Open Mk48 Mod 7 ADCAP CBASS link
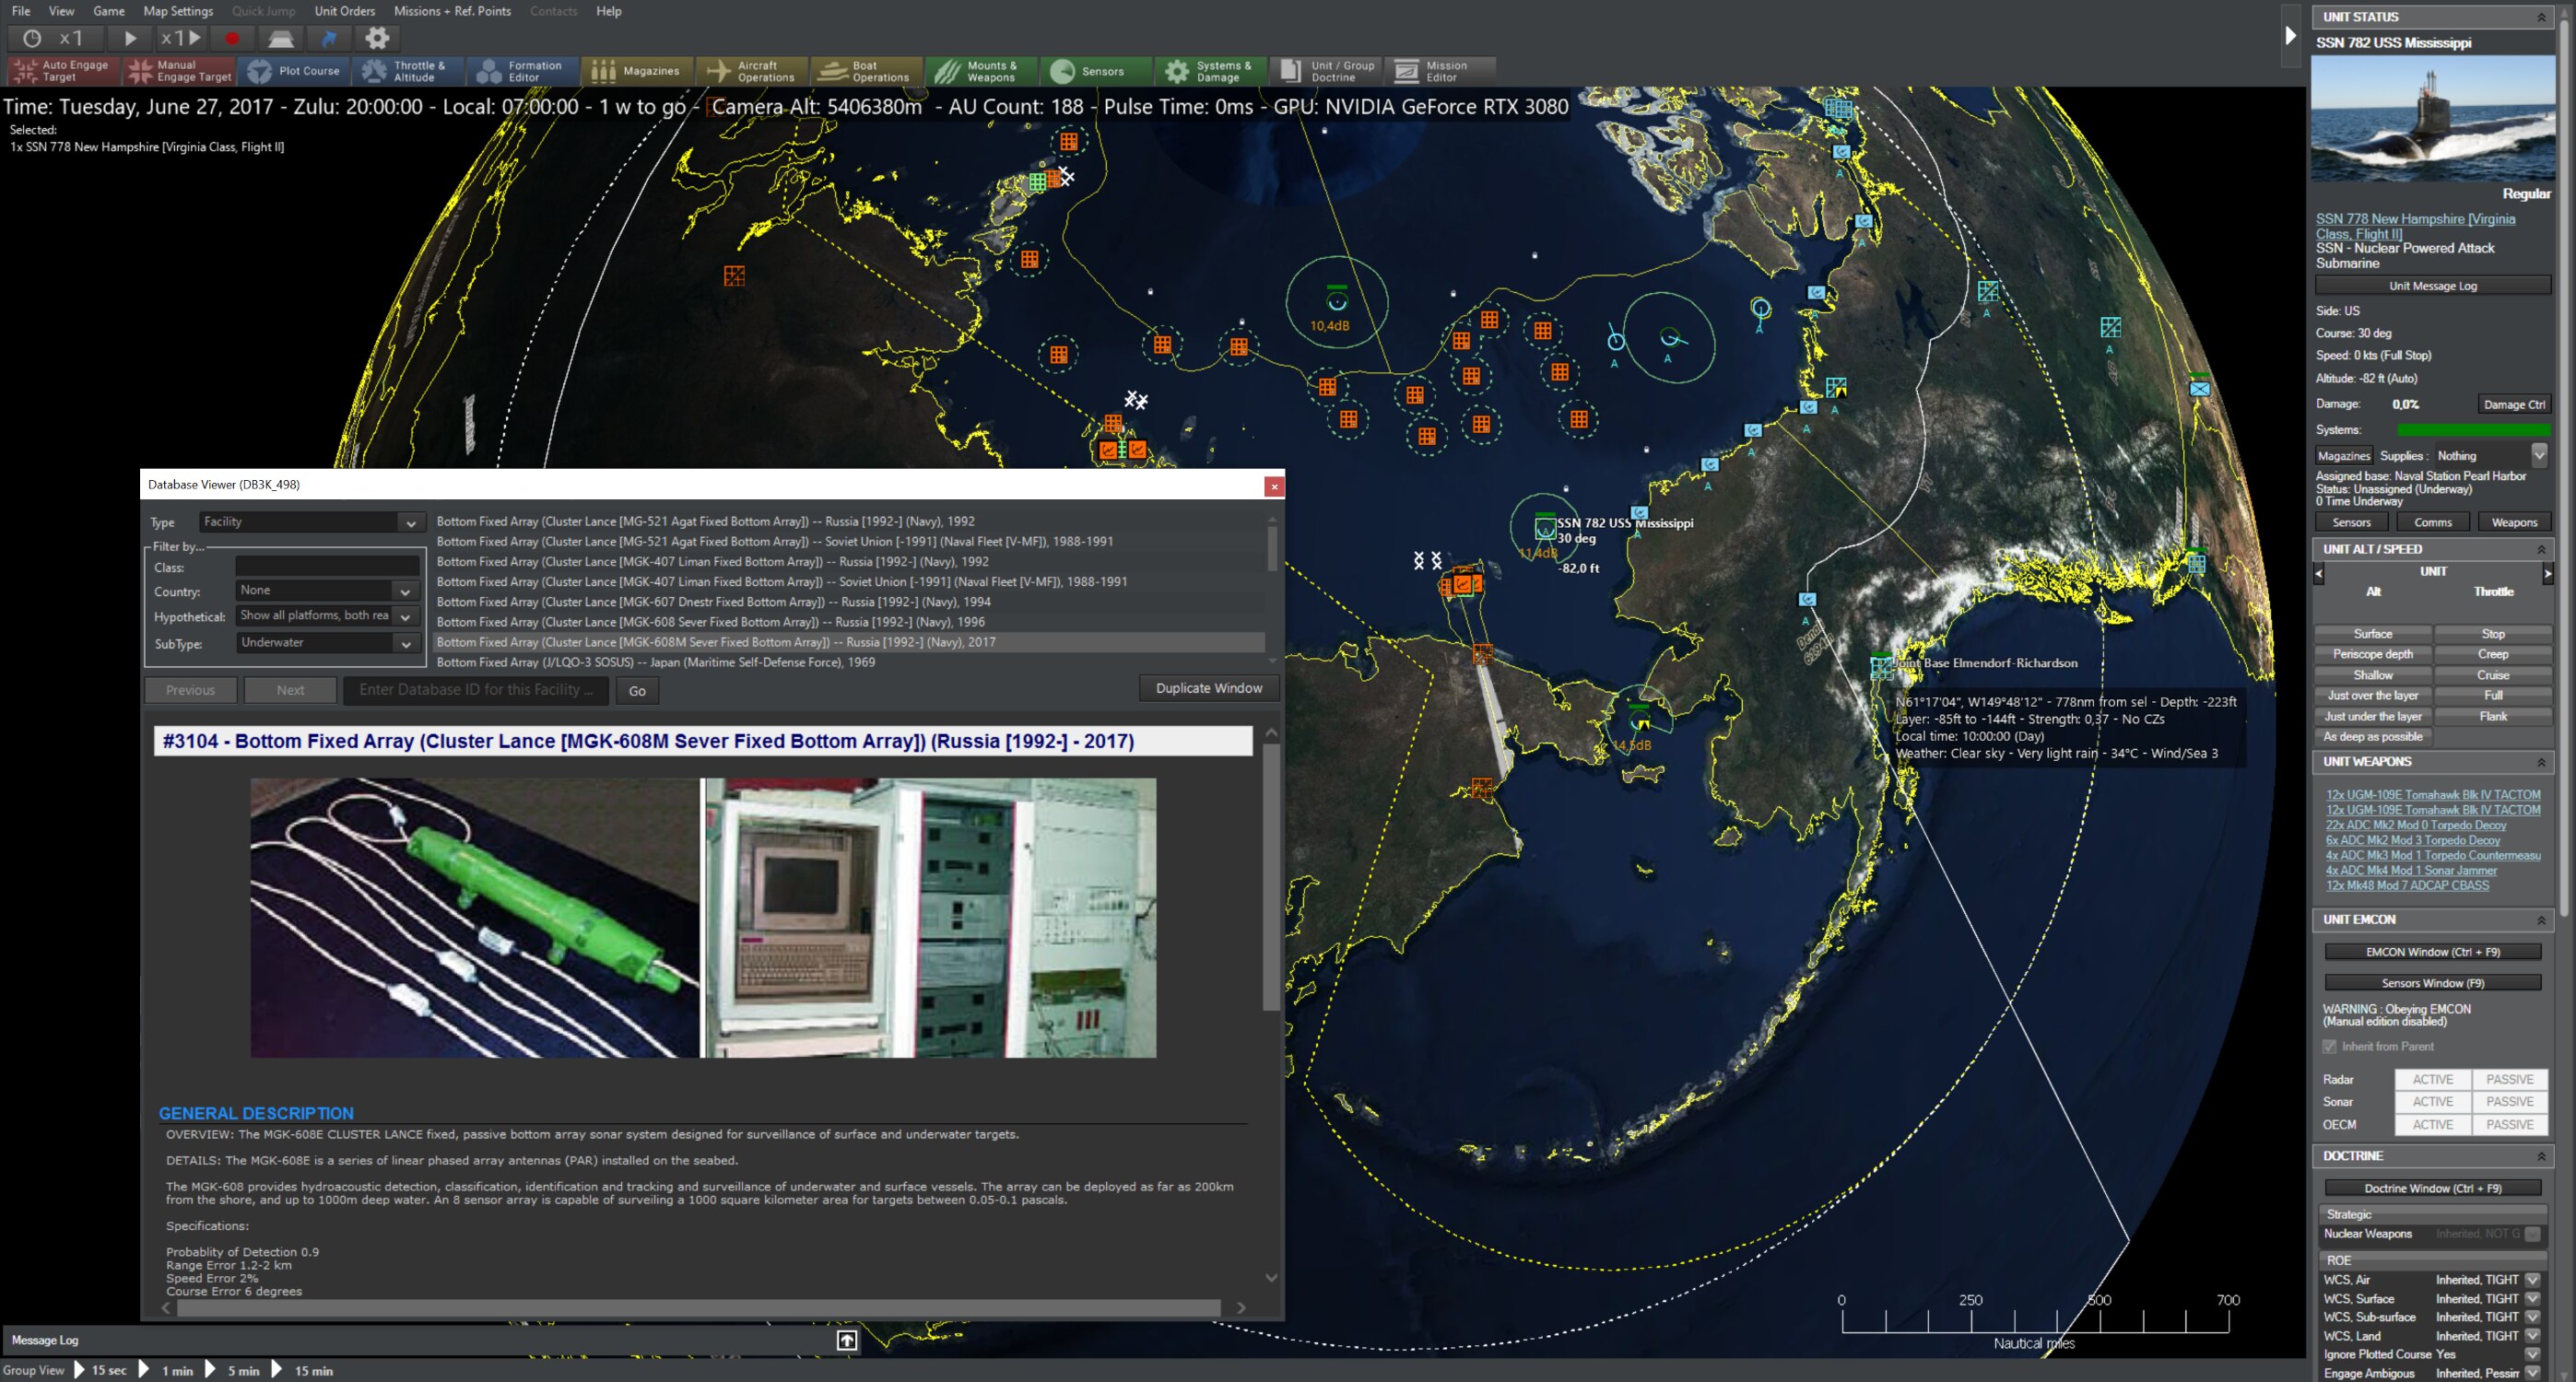 [2407, 885]
